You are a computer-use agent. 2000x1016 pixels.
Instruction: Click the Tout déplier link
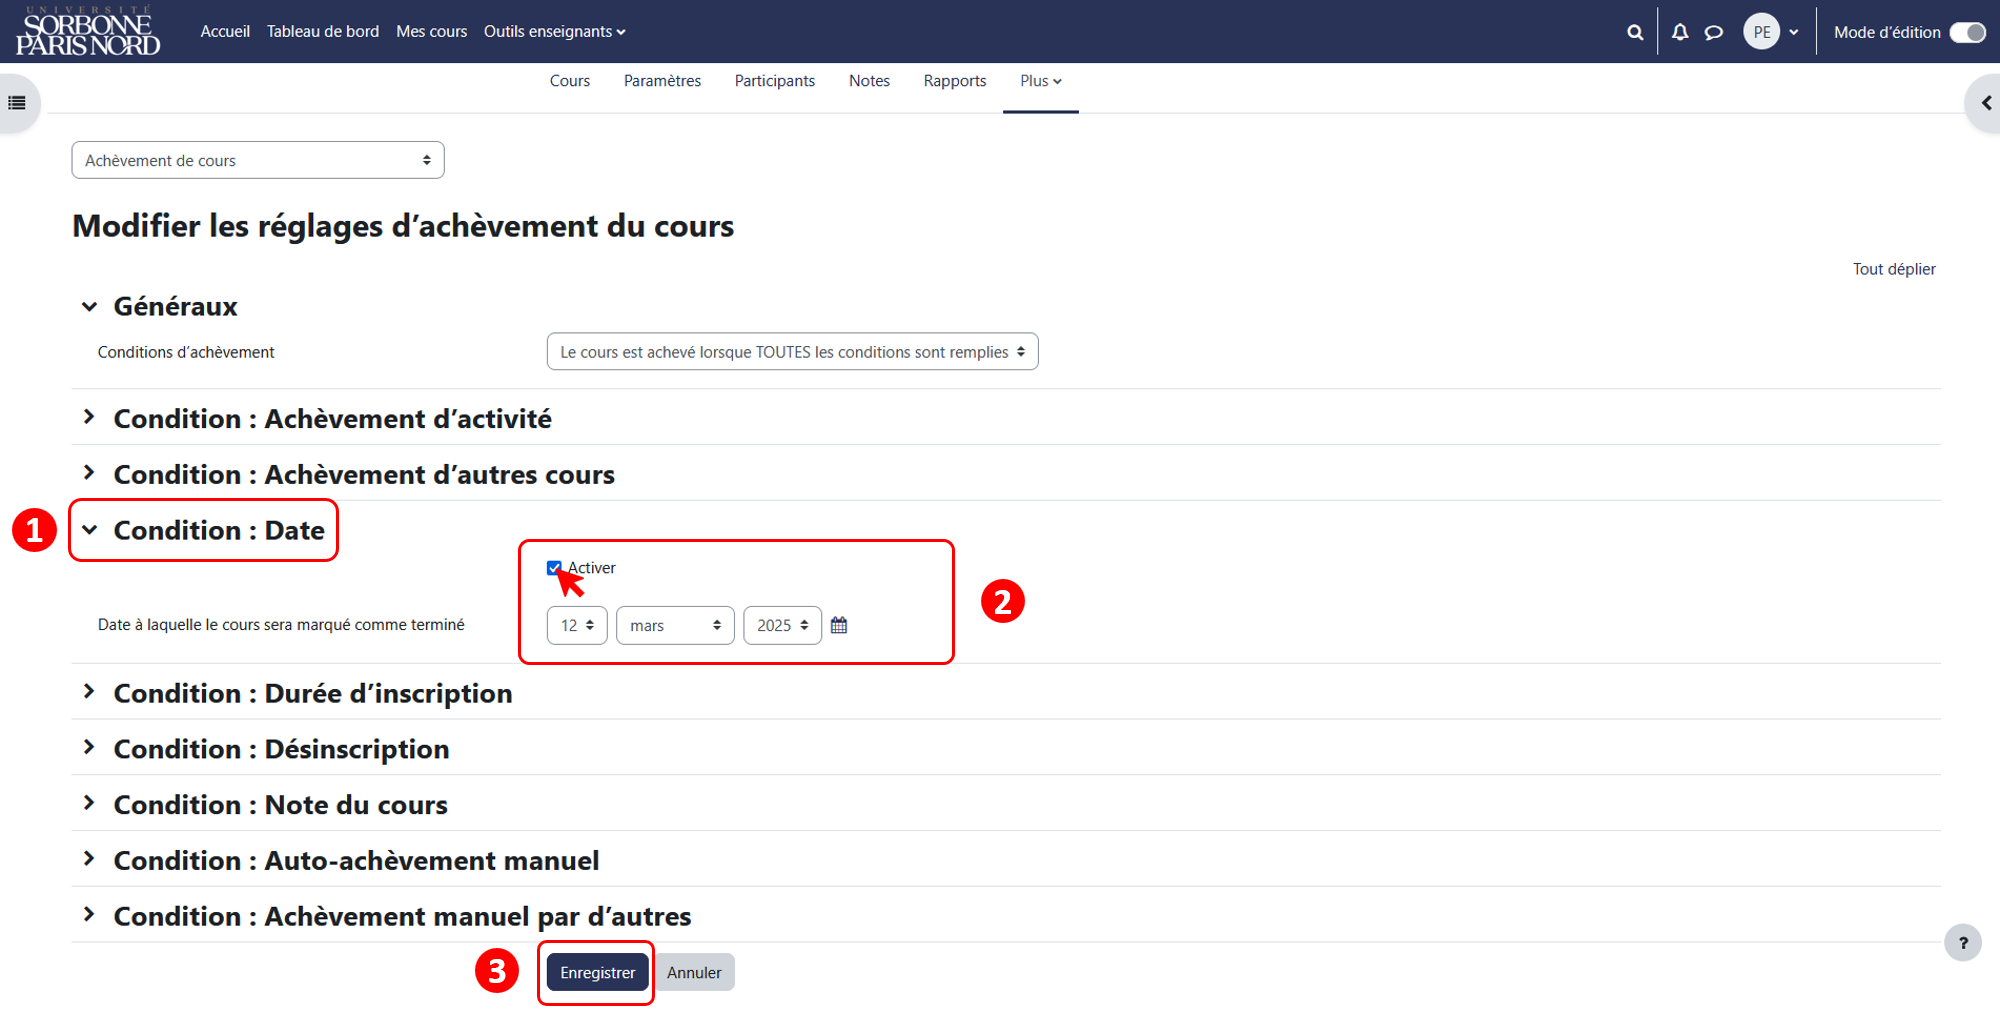pyautogui.click(x=1894, y=269)
